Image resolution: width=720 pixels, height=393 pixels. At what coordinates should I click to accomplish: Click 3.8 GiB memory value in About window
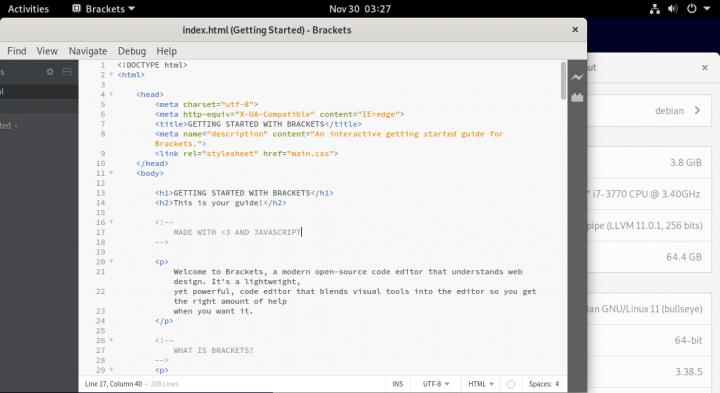(686, 163)
